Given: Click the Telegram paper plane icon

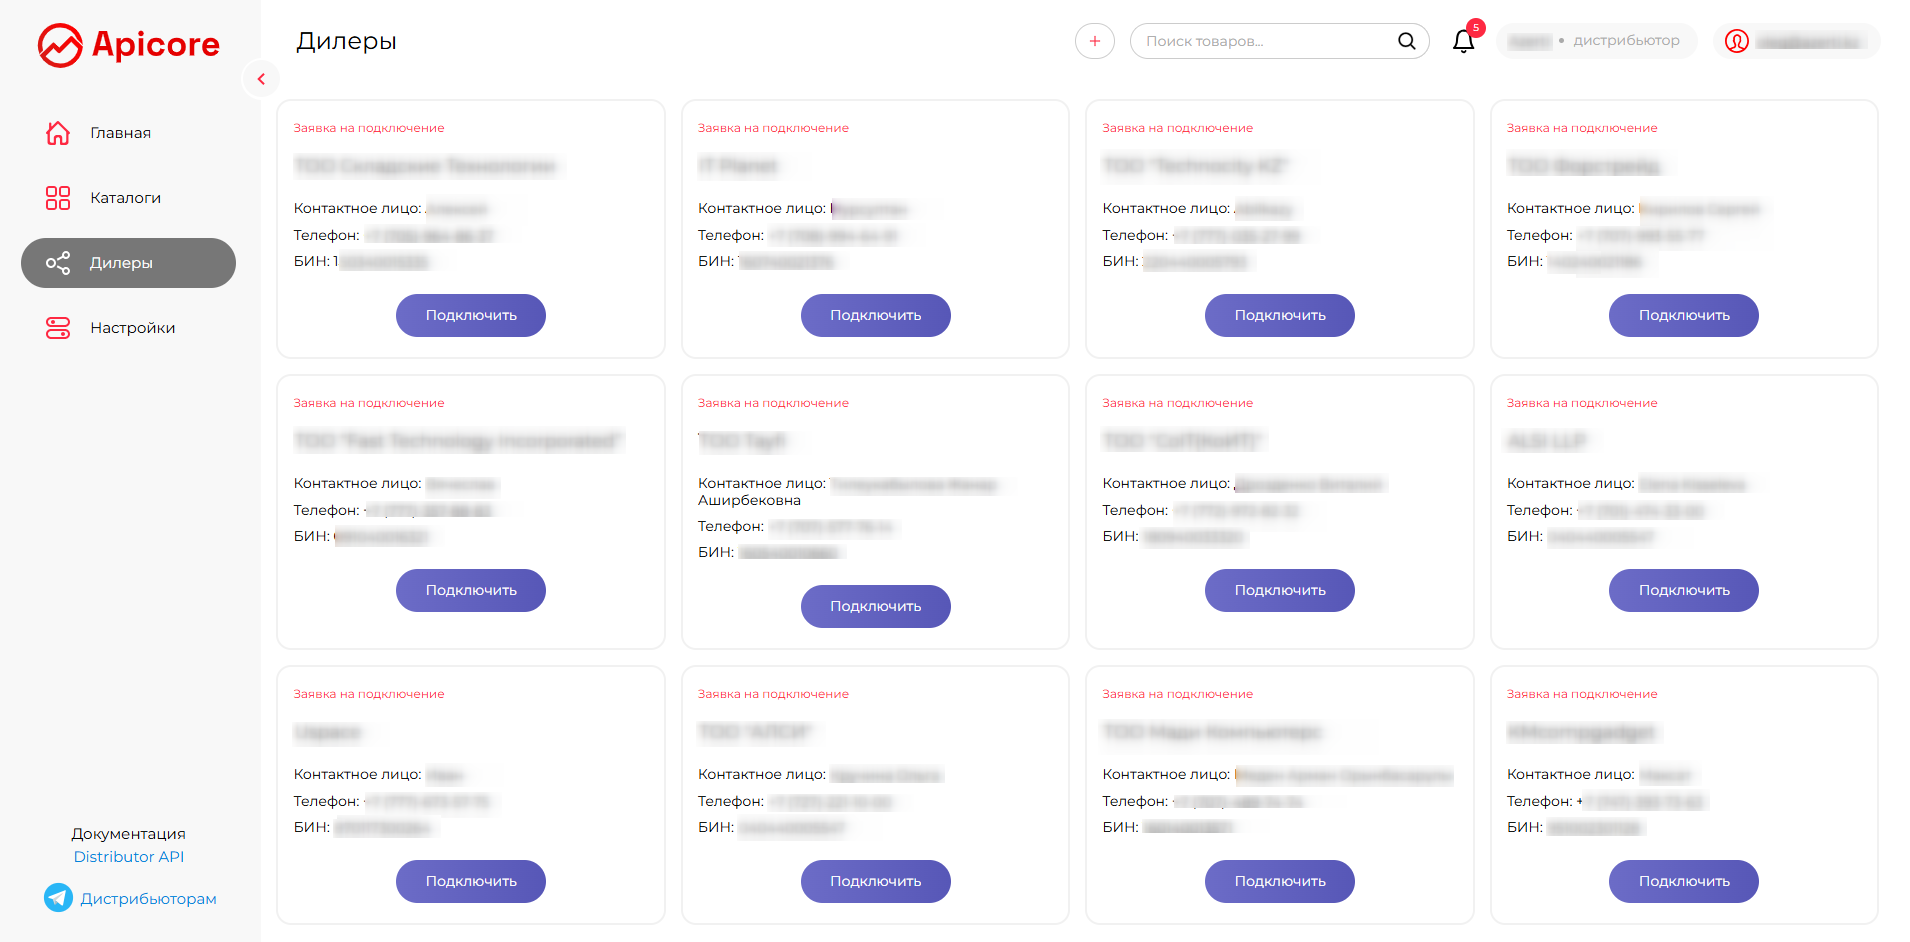Looking at the screenshot, I should (58, 898).
